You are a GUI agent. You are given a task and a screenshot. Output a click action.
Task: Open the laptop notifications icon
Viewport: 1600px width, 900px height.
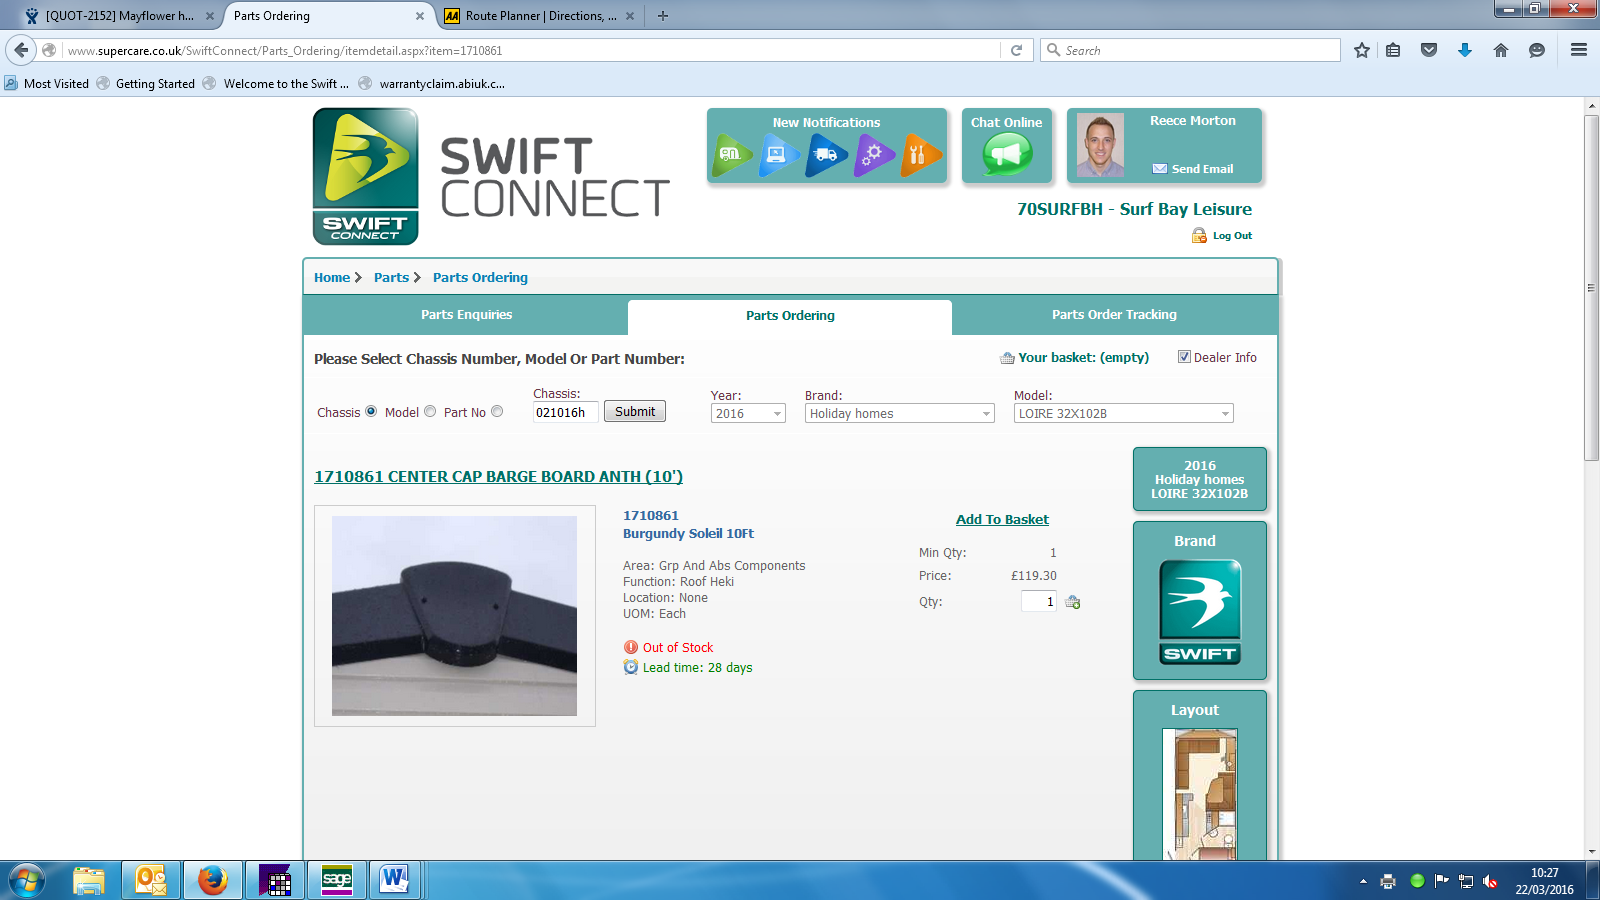point(780,155)
